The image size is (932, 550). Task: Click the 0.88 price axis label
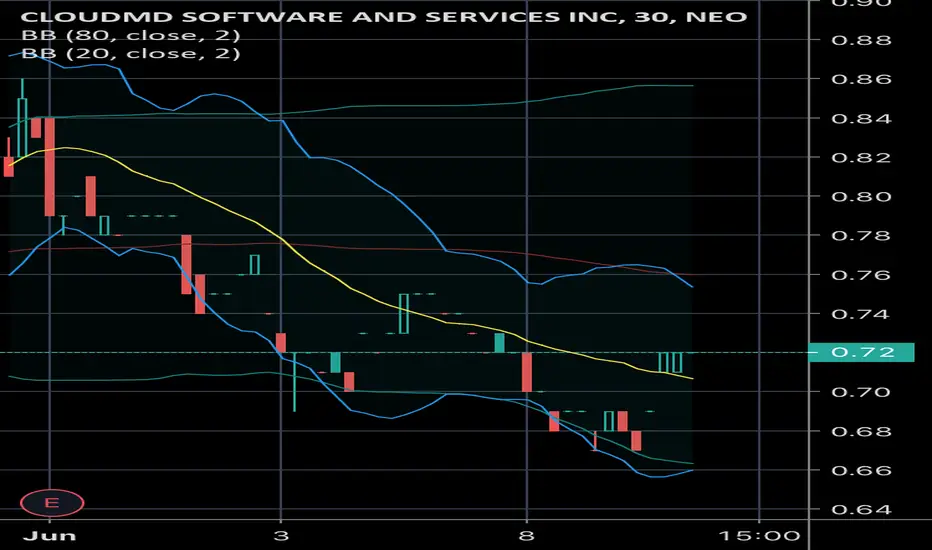click(x=861, y=40)
